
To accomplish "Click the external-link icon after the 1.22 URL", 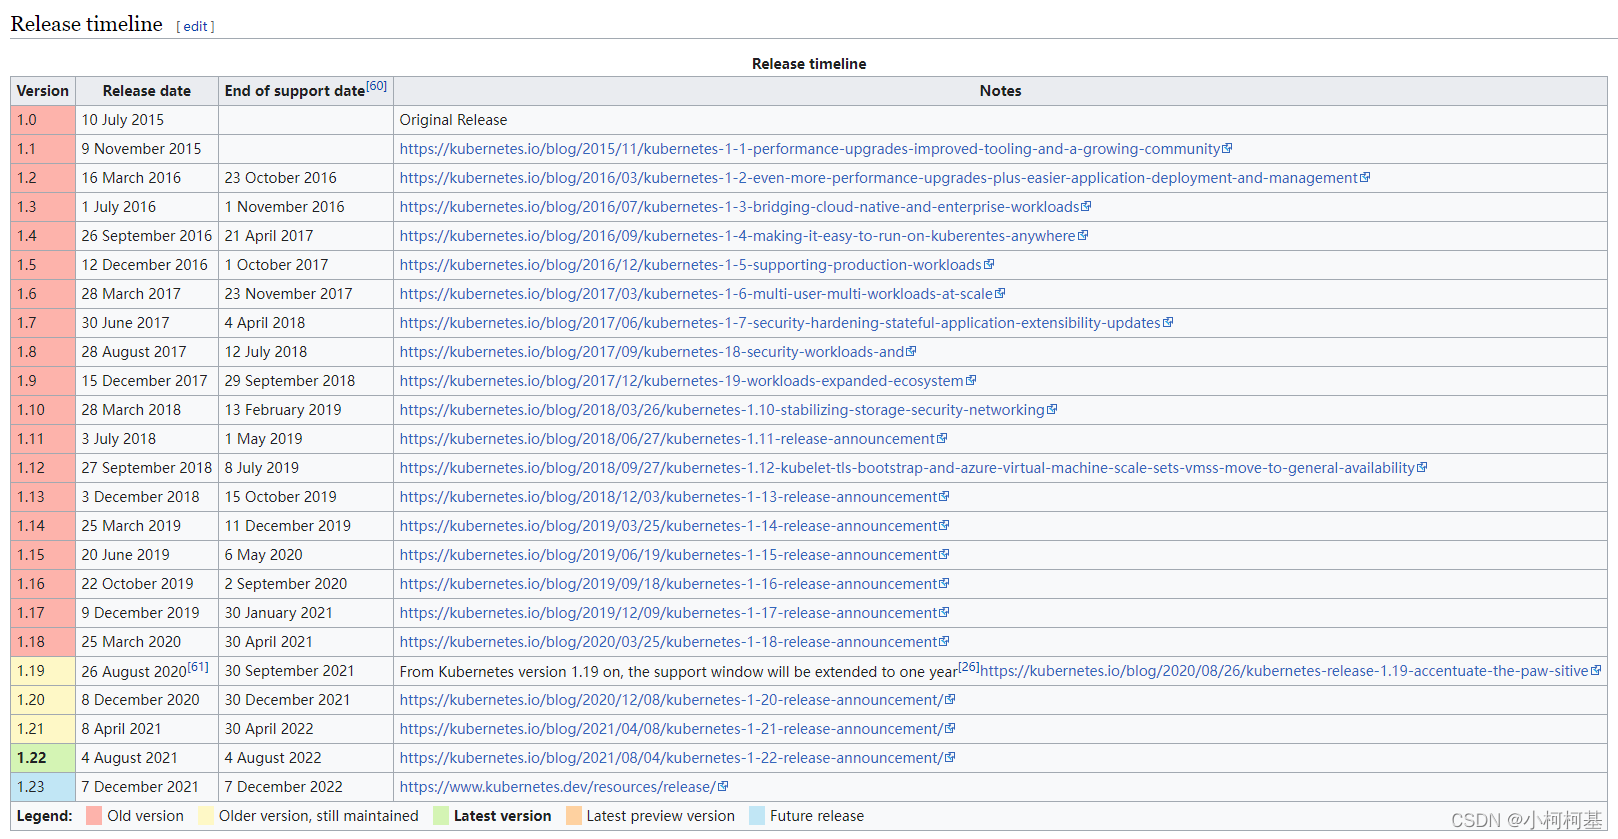I will (x=950, y=758).
